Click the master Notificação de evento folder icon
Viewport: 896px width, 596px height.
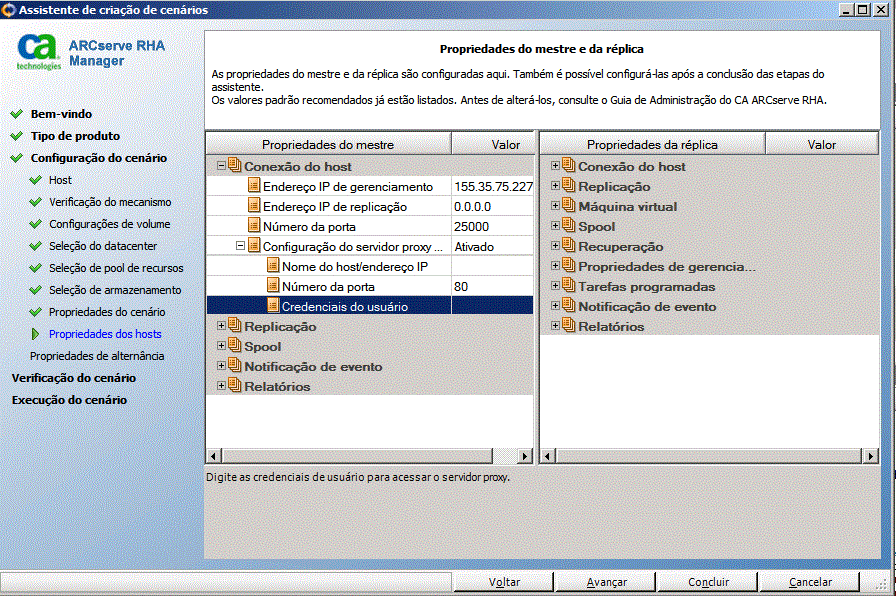(x=235, y=365)
